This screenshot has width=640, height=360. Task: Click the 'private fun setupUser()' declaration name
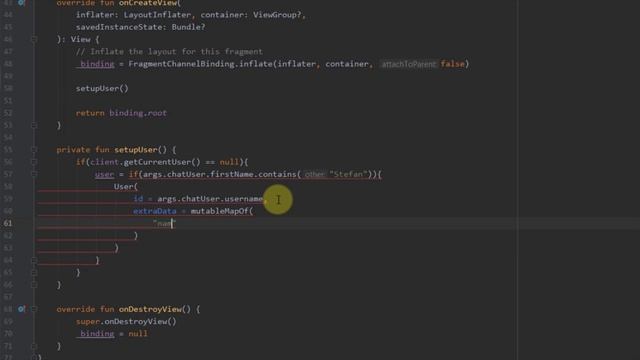click(x=136, y=150)
